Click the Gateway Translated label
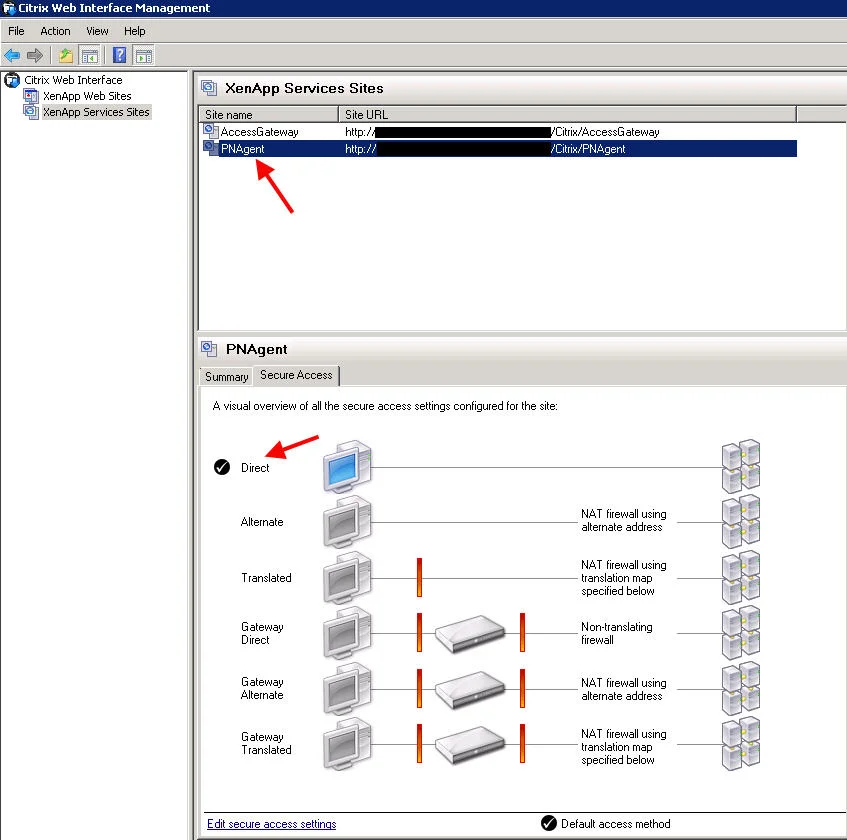The image size is (847, 840). click(x=266, y=743)
